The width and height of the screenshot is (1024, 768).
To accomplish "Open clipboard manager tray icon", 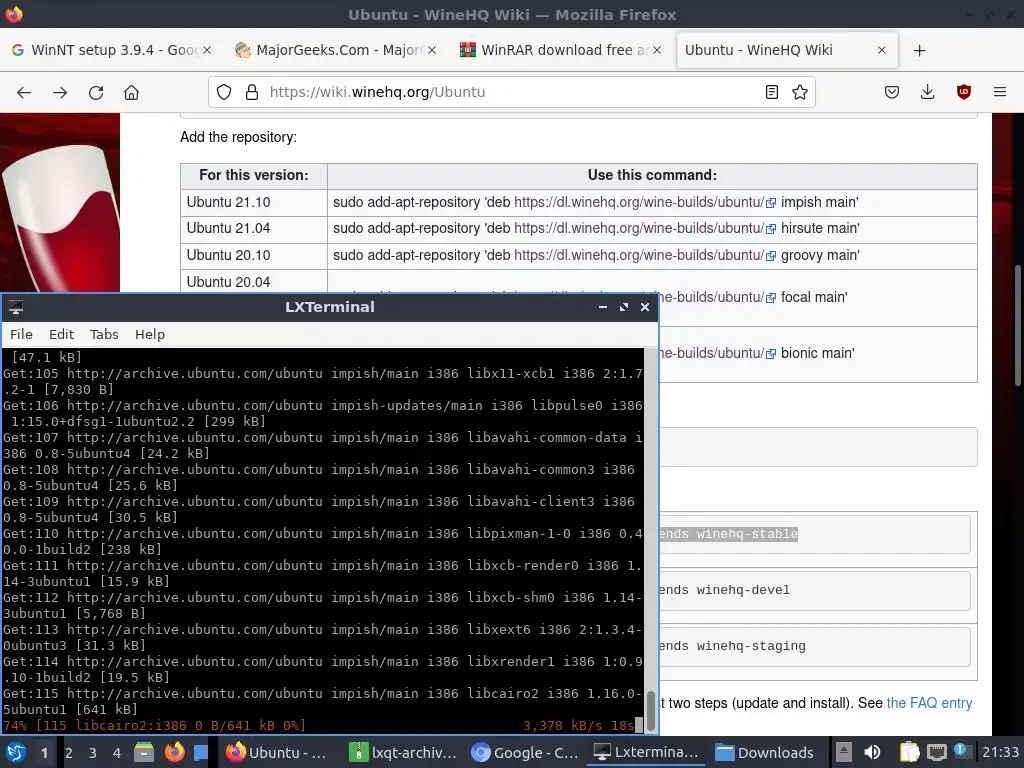I will tap(909, 752).
